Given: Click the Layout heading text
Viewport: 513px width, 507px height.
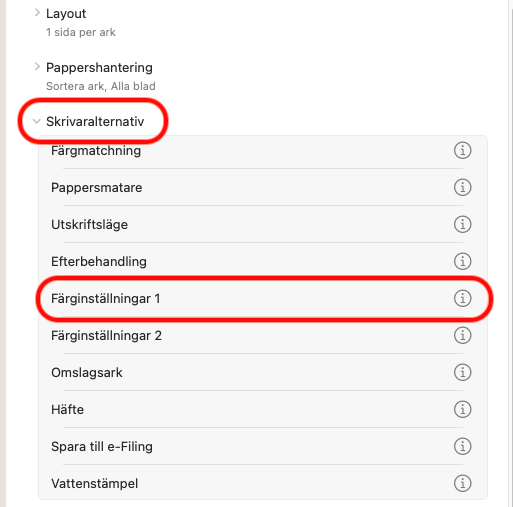Looking at the screenshot, I should click(66, 14).
